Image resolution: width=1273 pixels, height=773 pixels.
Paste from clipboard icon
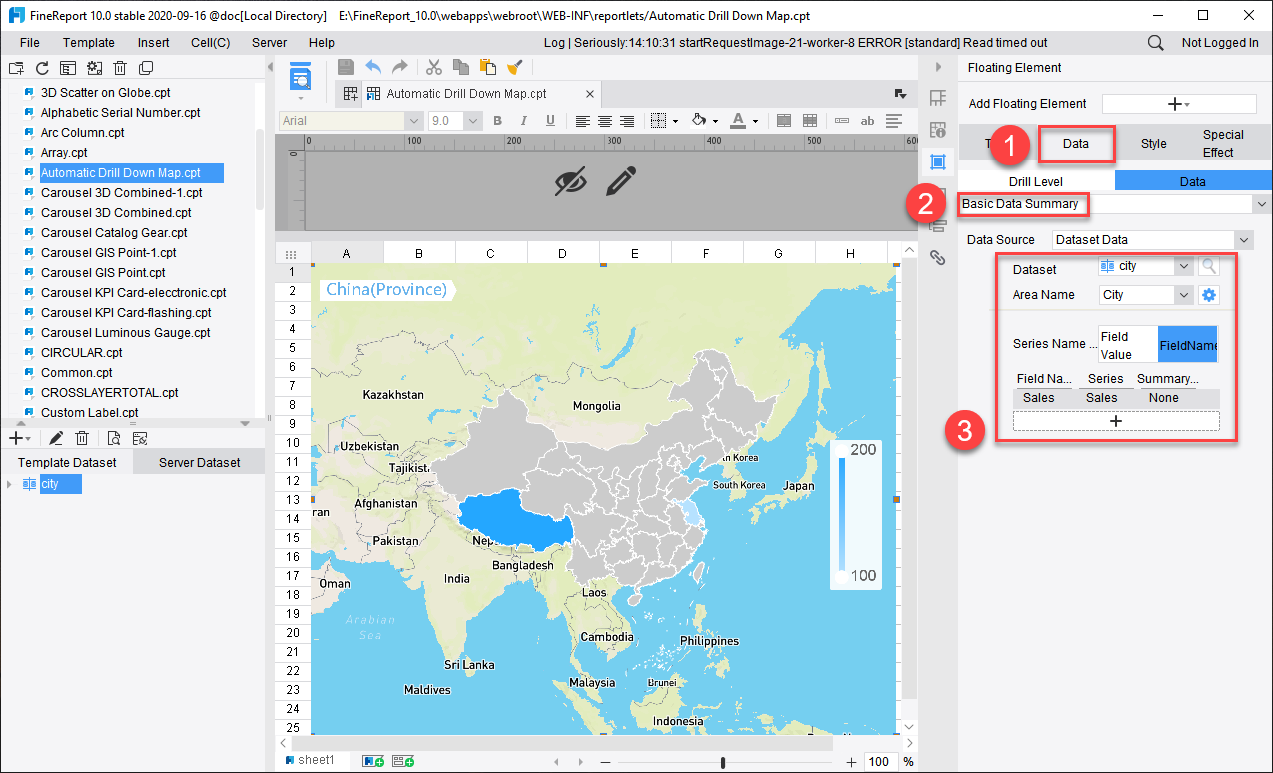(x=487, y=67)
